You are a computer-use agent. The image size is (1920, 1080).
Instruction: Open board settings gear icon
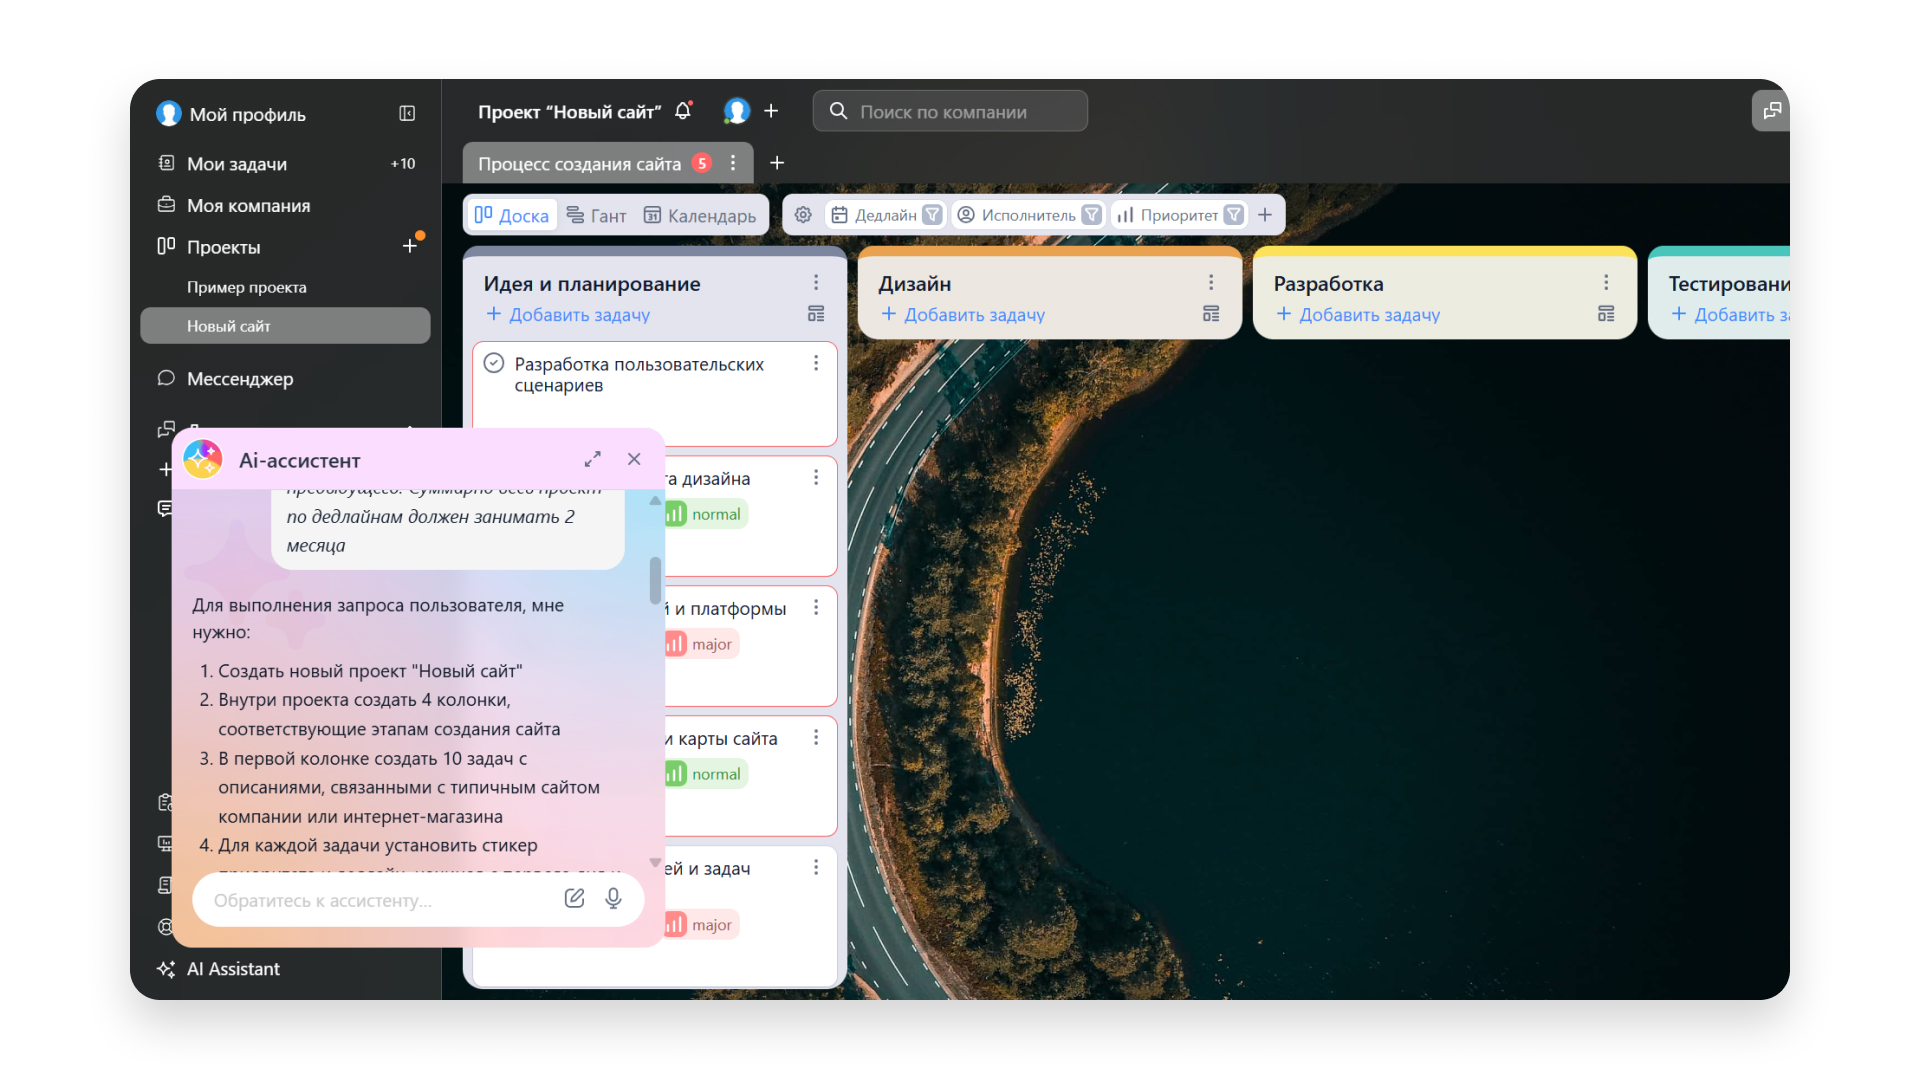click(x=803, y=214)
